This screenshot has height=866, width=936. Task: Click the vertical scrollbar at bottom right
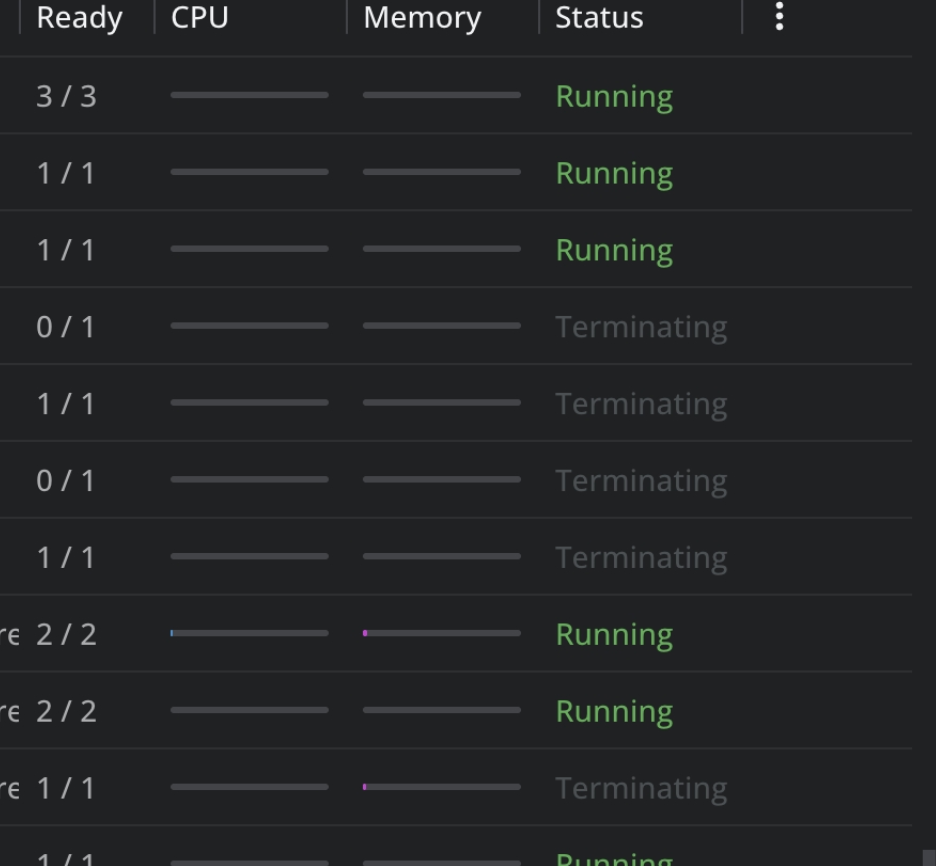[929, 857]
